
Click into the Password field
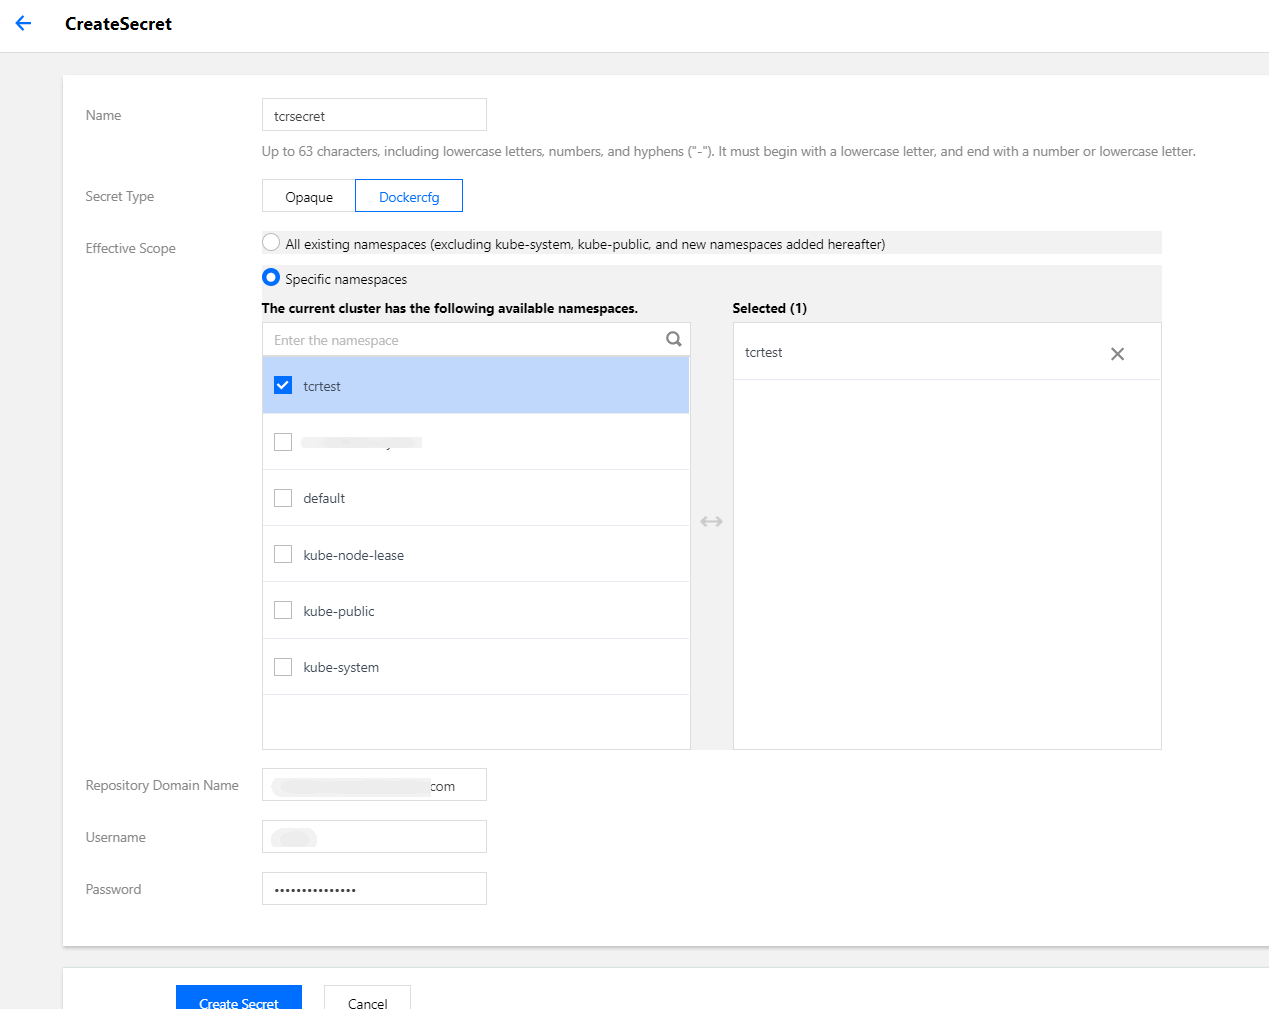pos(374,889)
